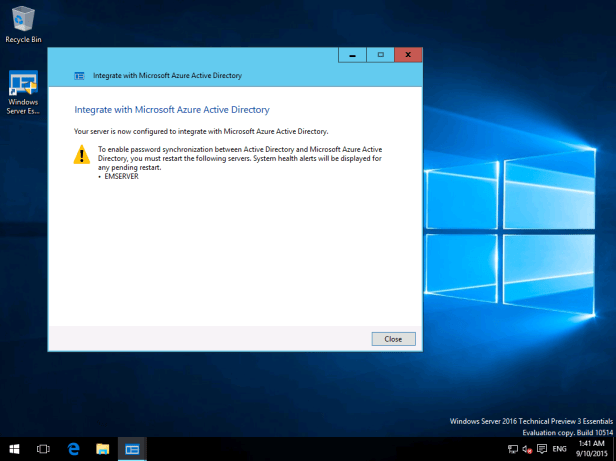Open the Windows Start menu

pos(14,449)
